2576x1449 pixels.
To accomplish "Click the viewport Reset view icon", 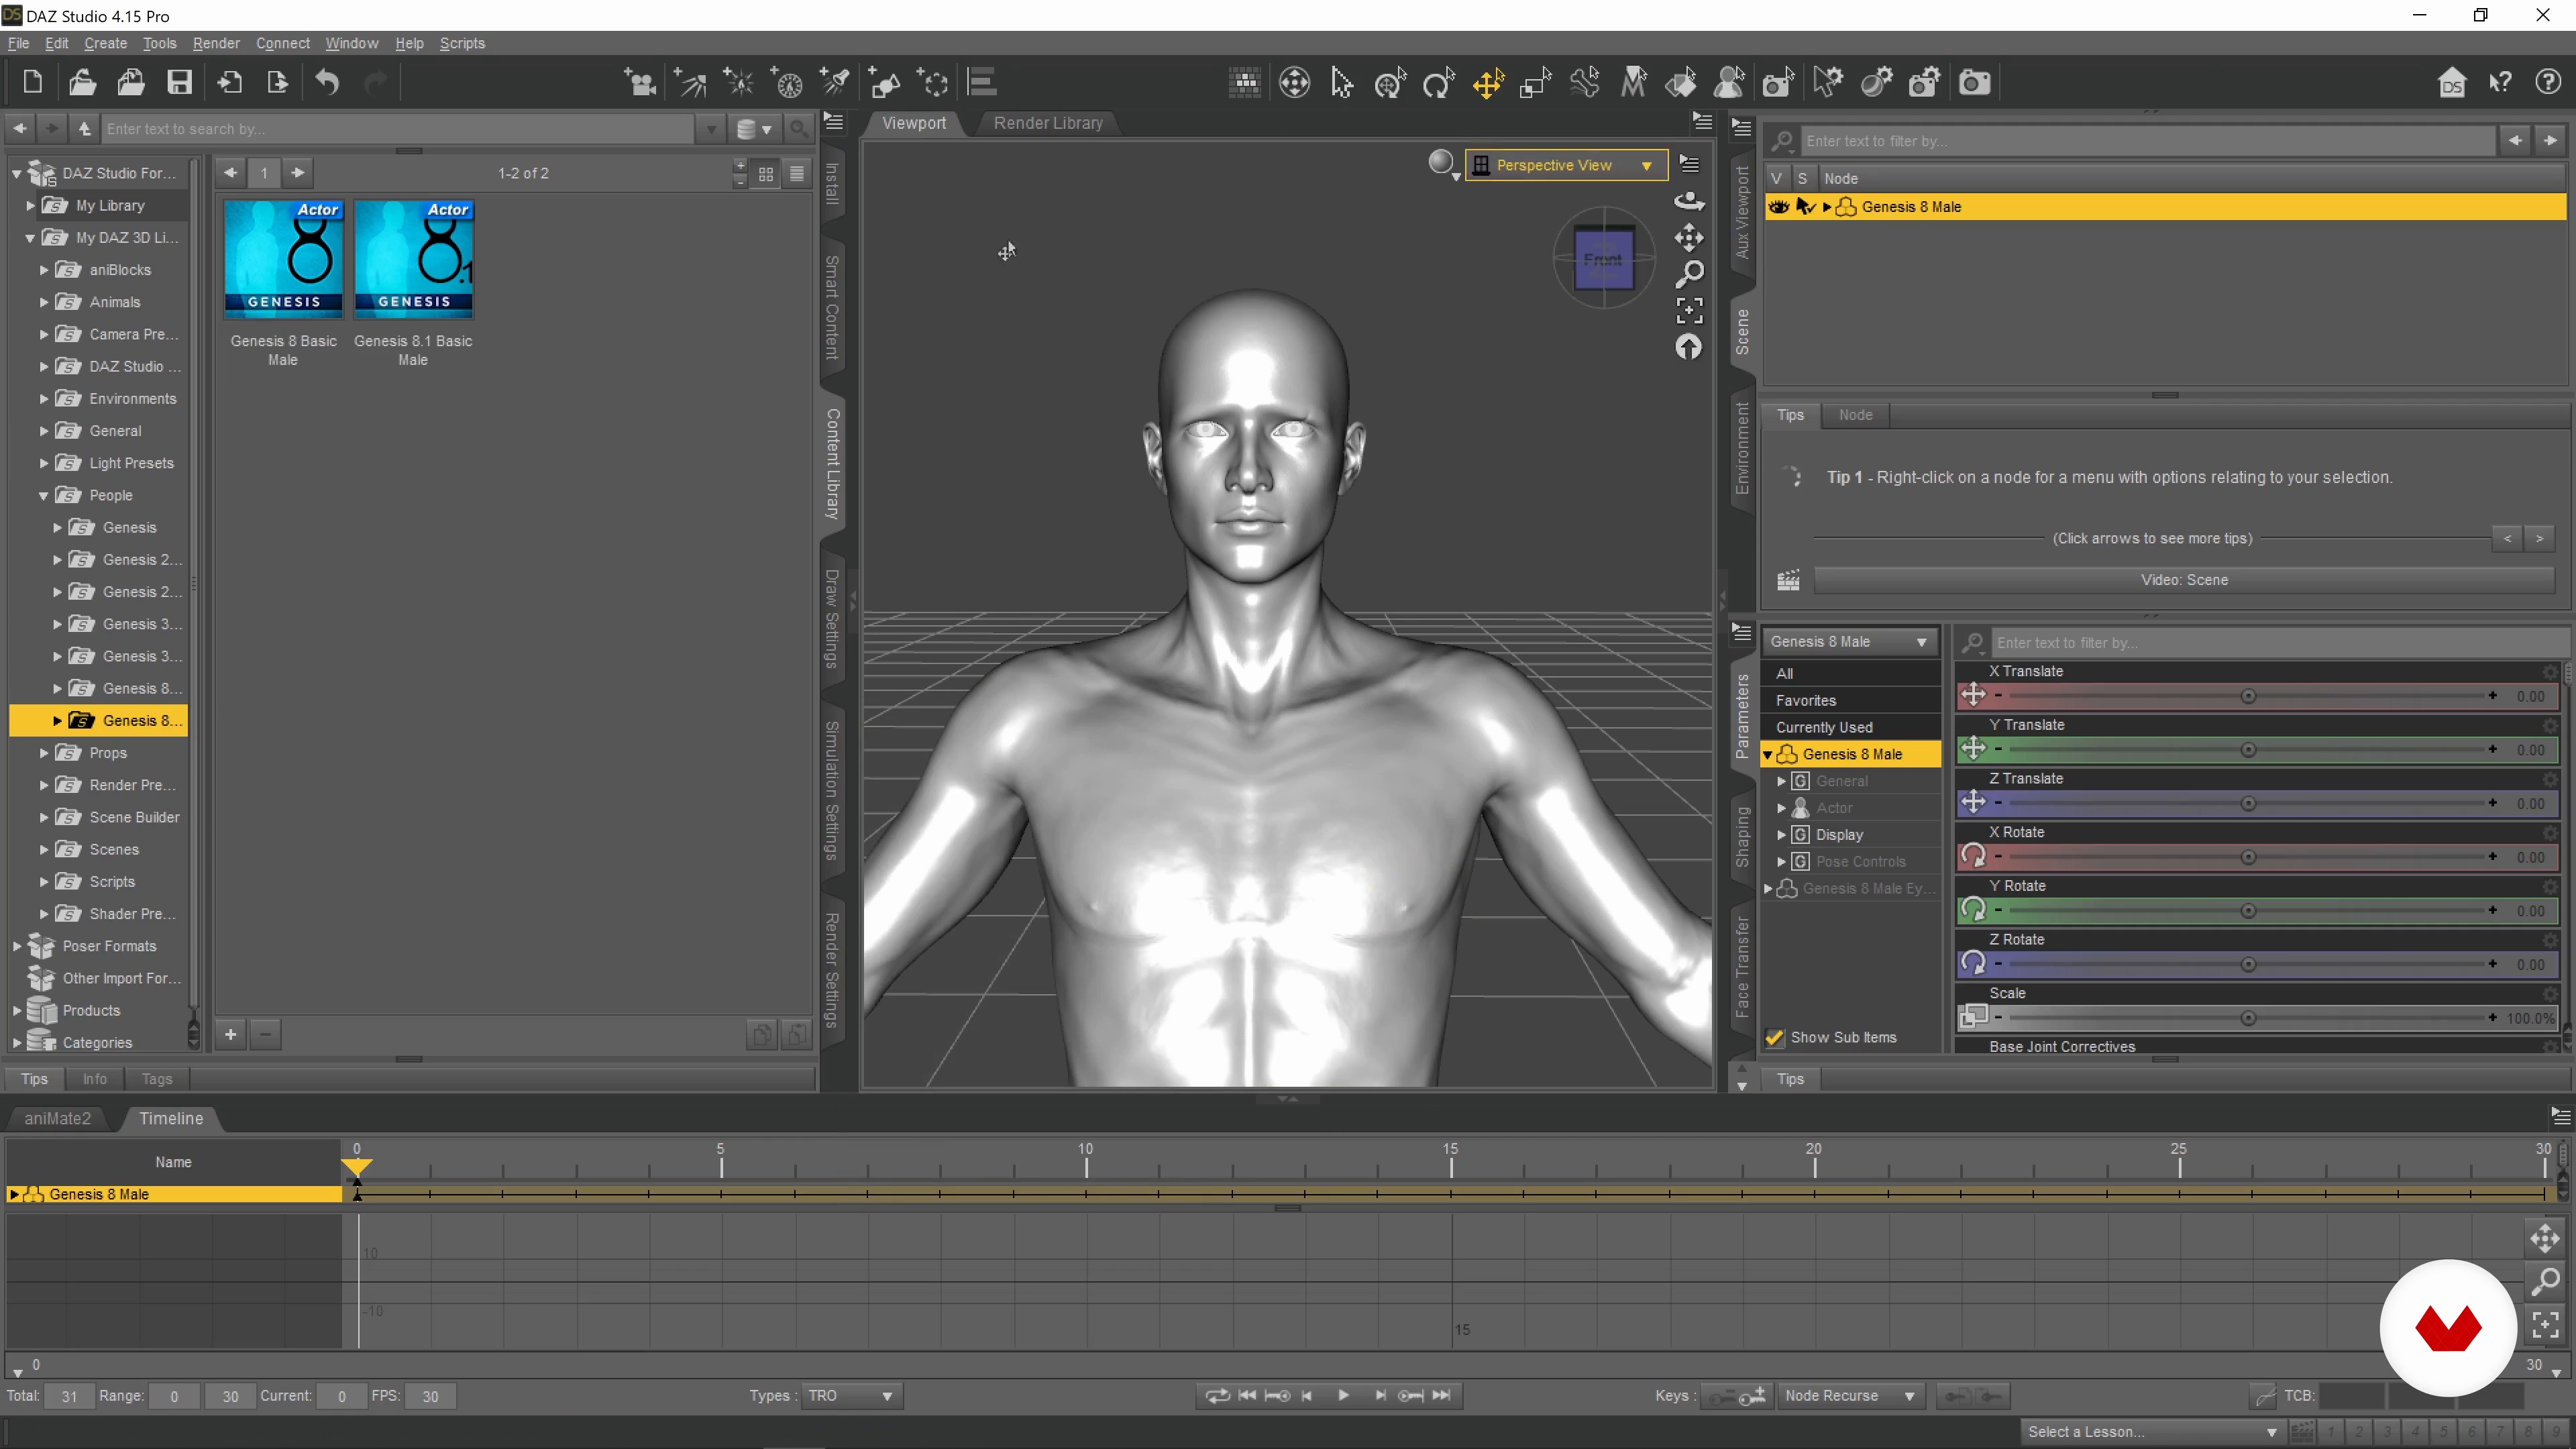I will [1689, 347].
